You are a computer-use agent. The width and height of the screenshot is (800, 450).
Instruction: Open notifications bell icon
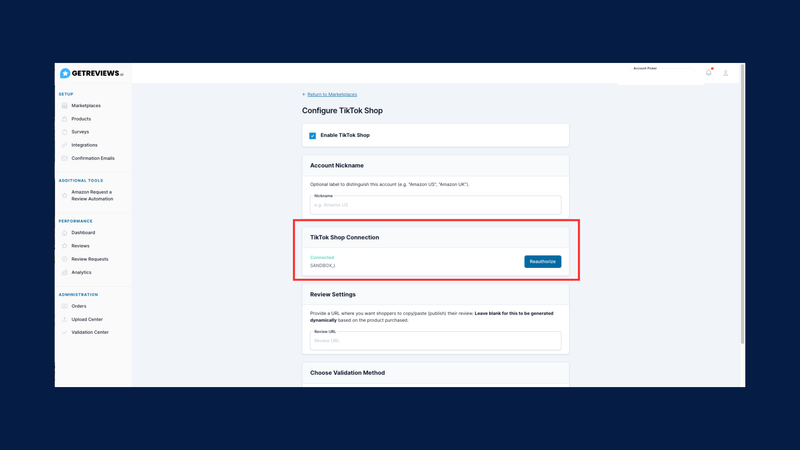709,72
